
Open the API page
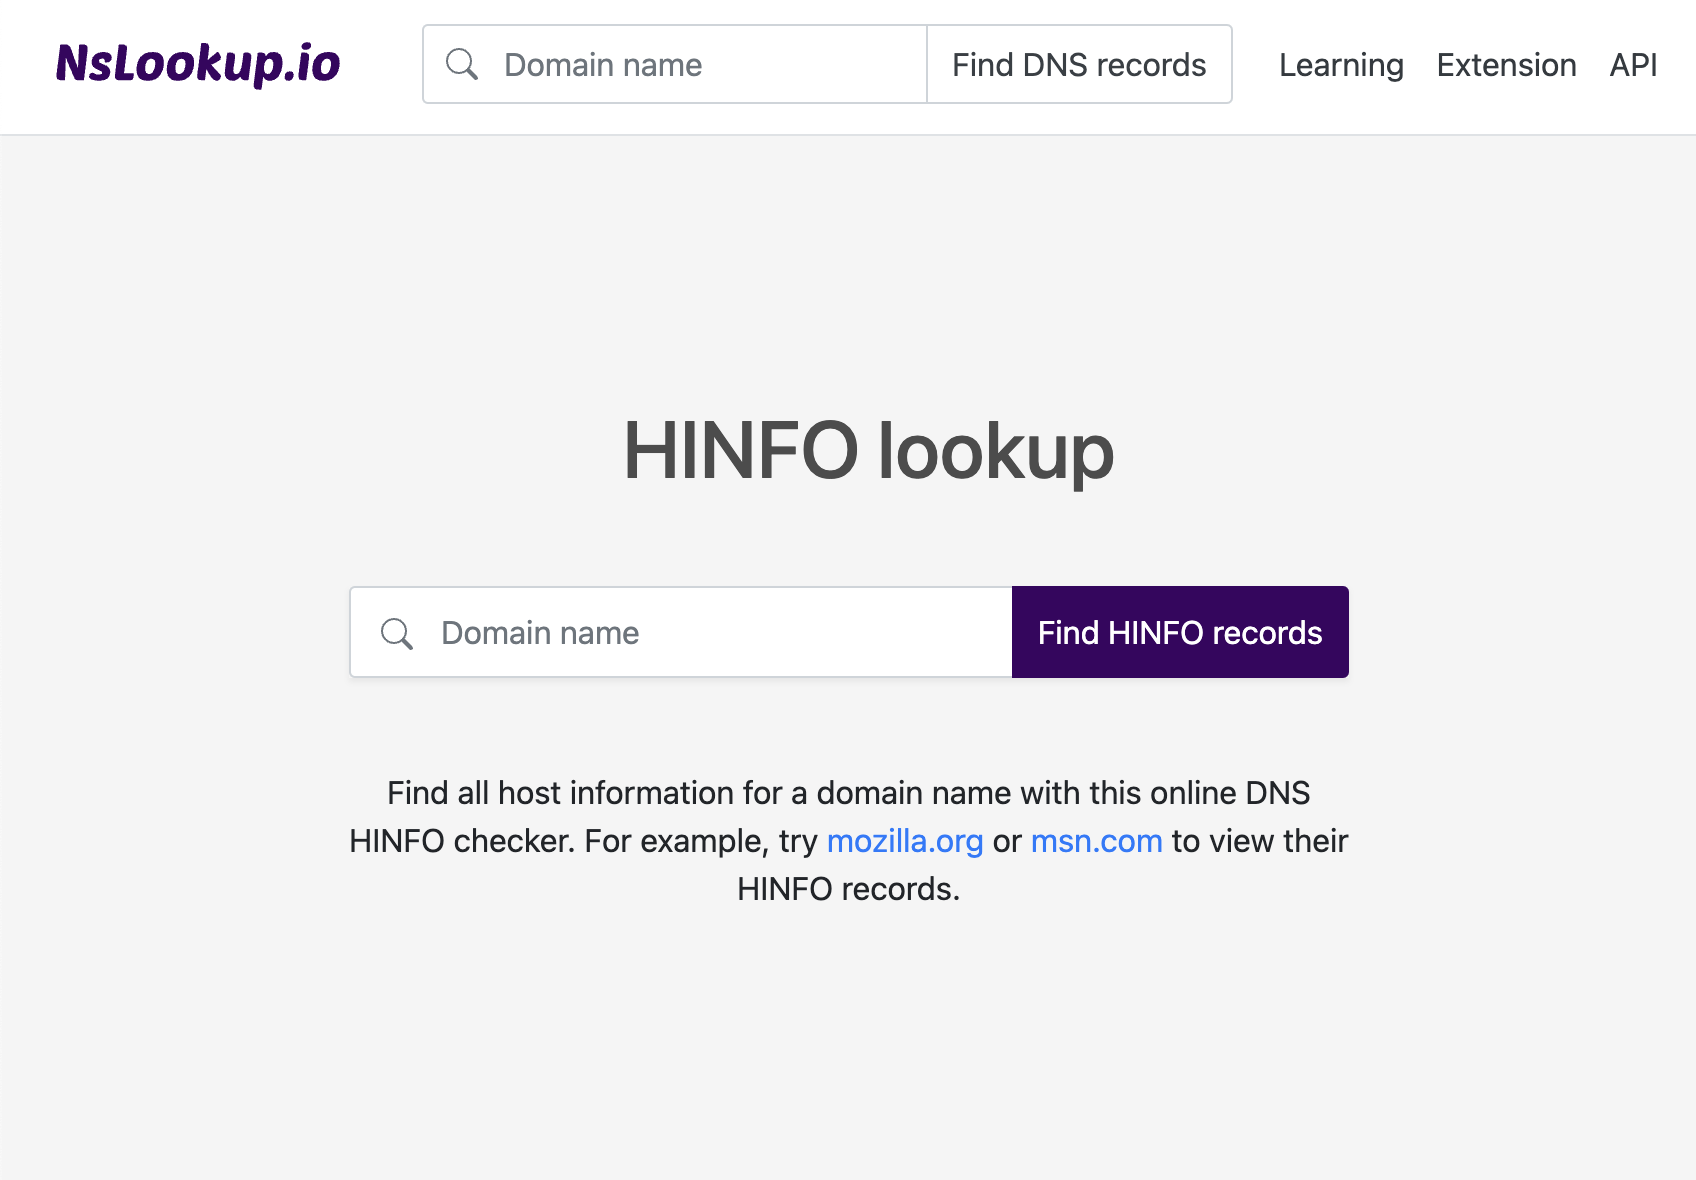(1632, 64)
